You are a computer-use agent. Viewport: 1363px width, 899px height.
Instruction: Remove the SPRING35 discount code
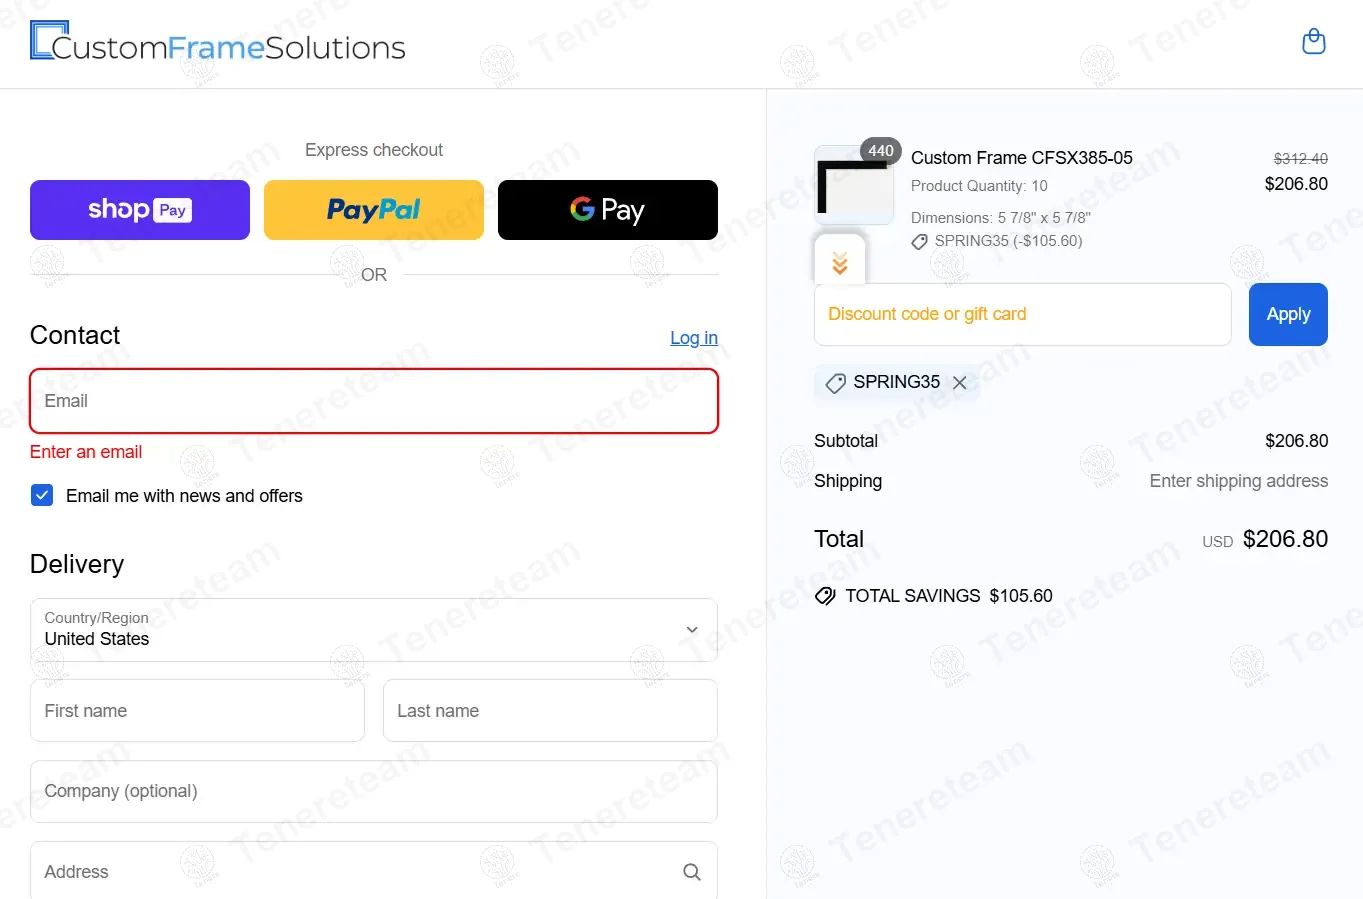[x=960, y=383]
